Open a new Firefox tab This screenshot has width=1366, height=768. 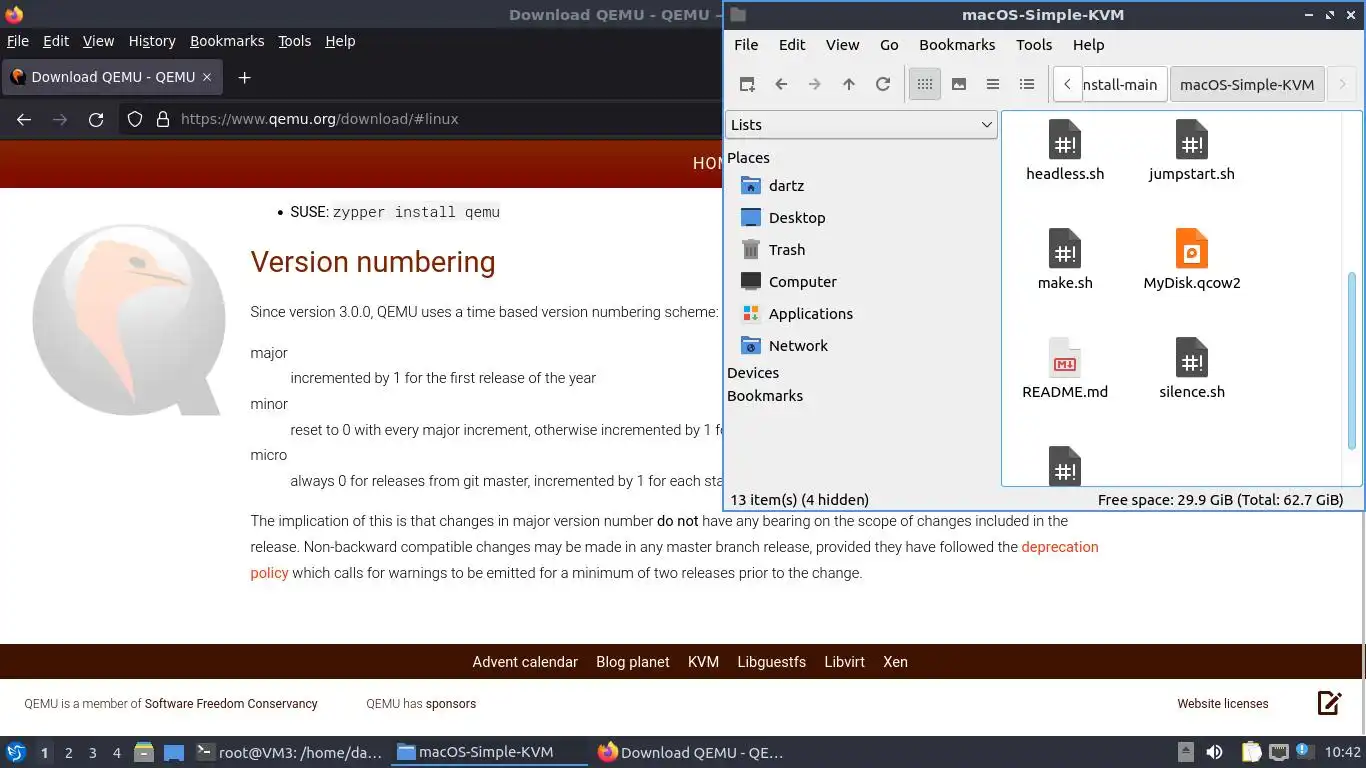click(244, 77)
